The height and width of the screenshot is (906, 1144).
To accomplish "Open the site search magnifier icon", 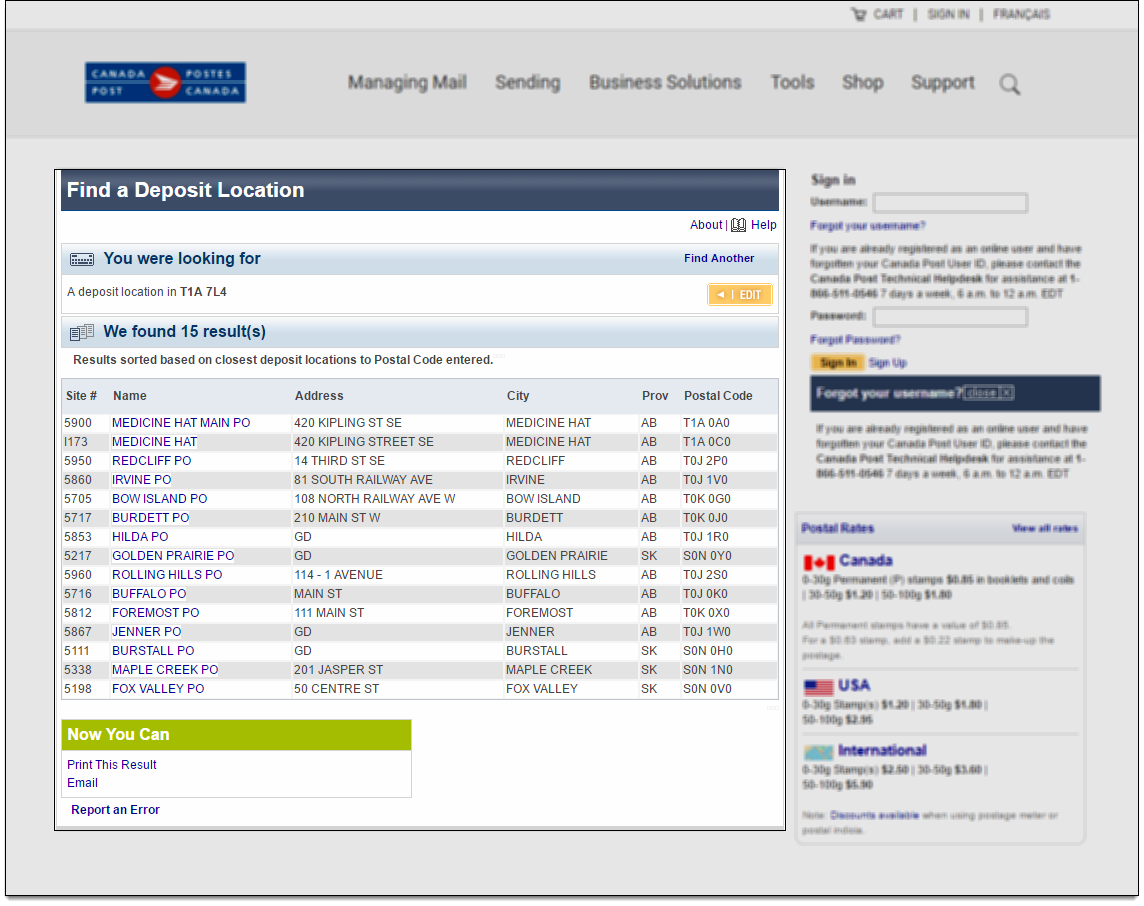I will point(1010,85).
